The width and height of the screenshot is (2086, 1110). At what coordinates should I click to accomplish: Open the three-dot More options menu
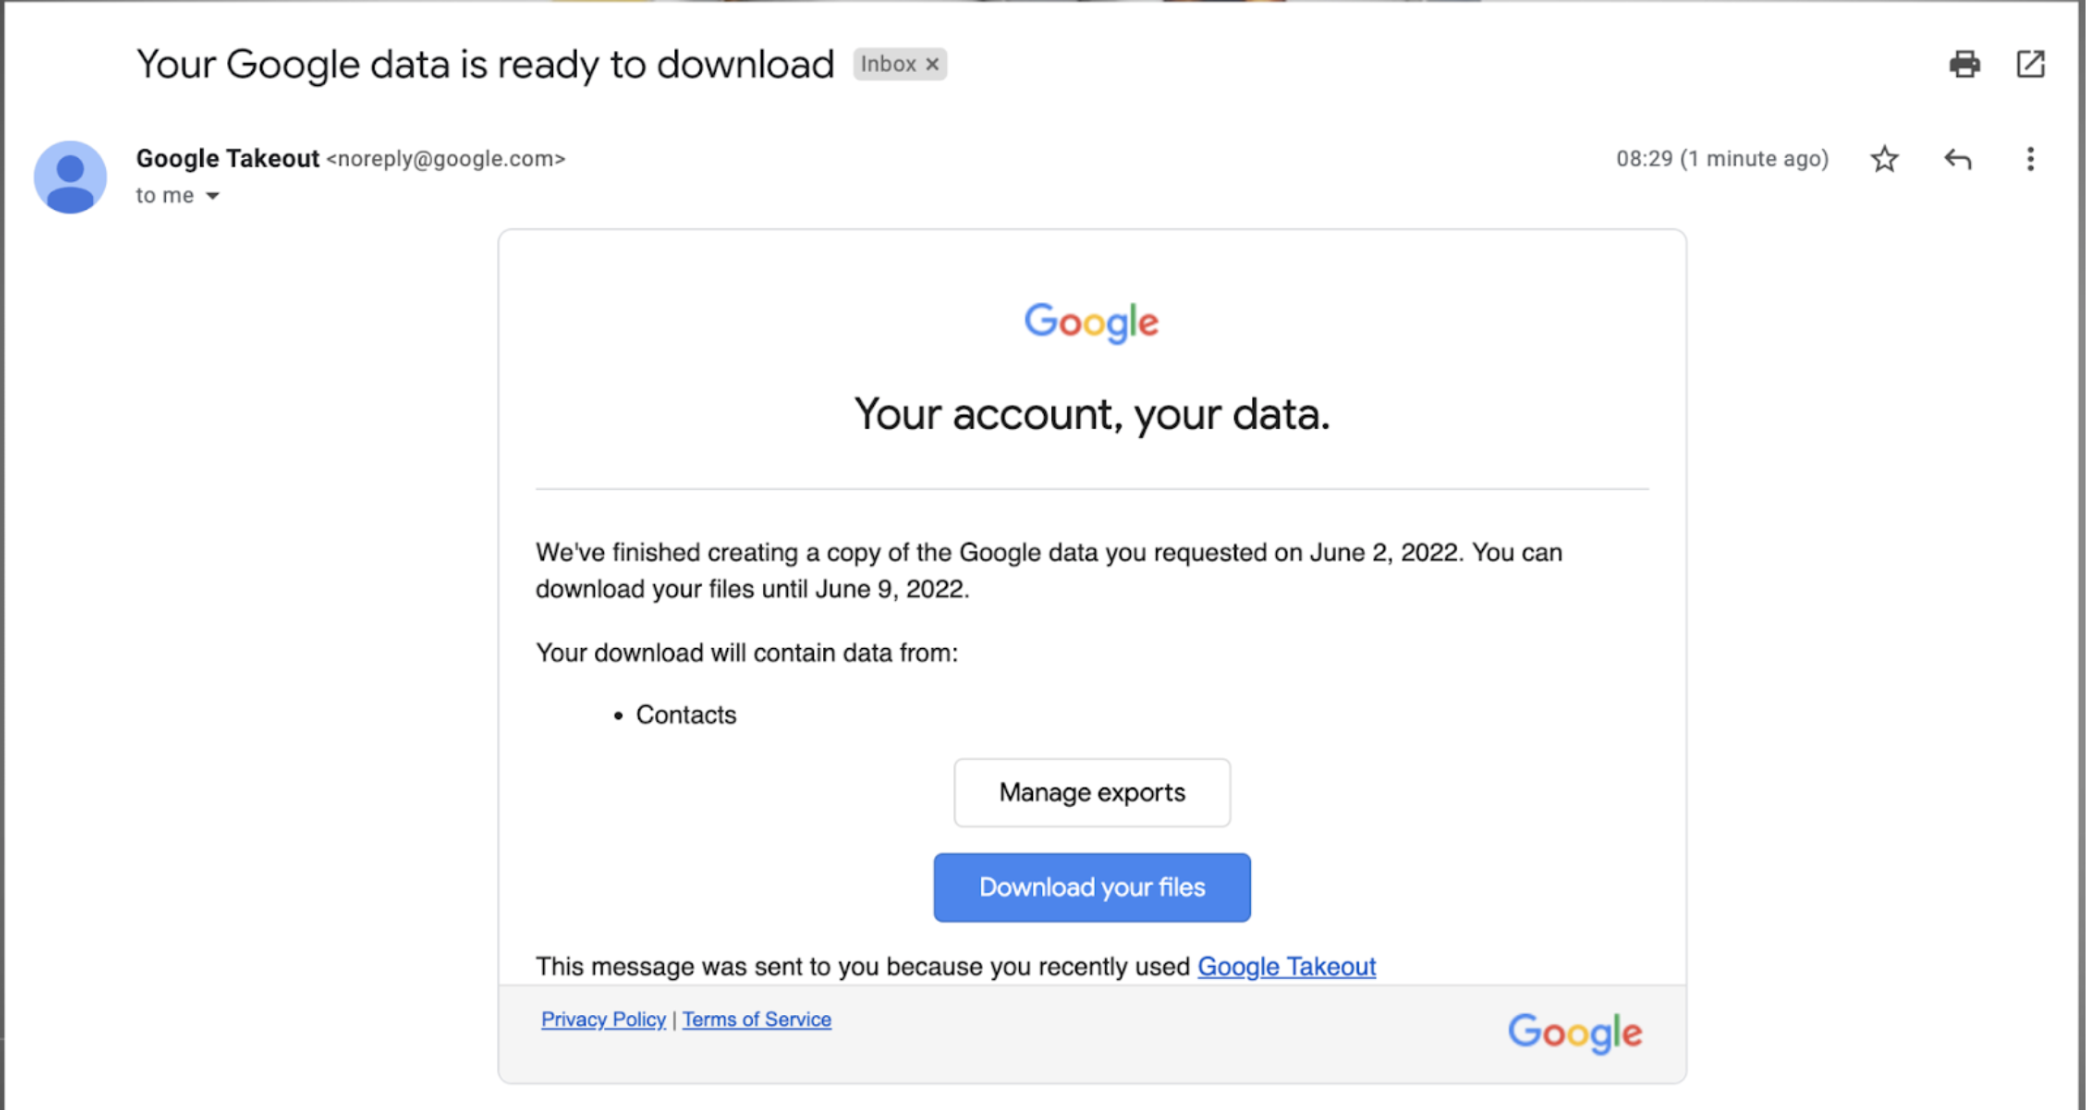click(2030, 159)
